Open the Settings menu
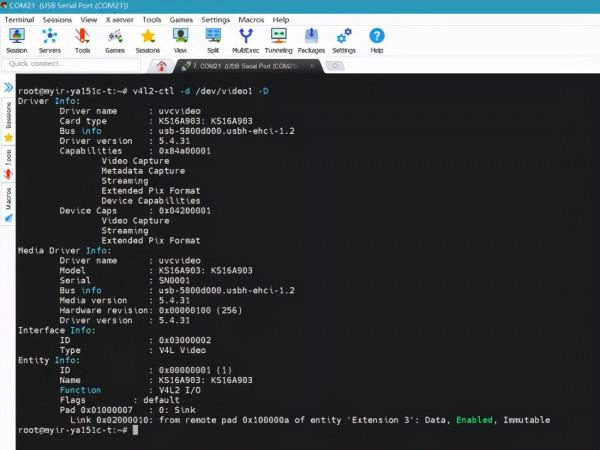The height and width of the screenshot is (450, 600). click(x=215, y=20)
